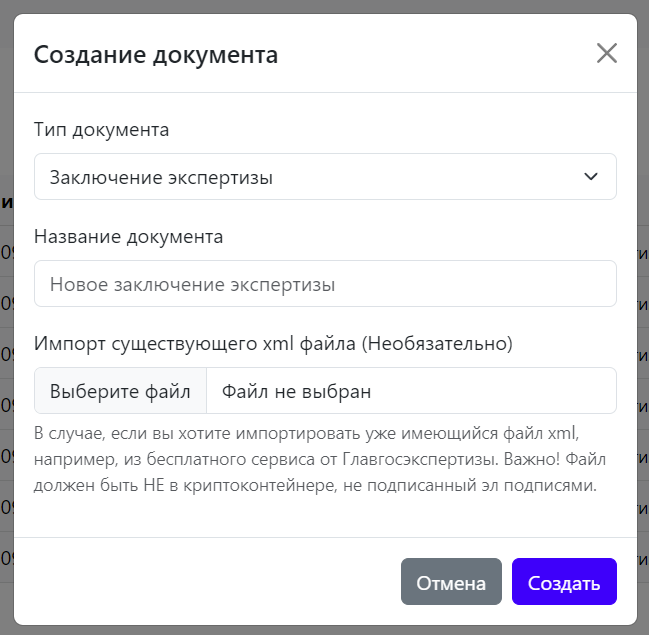Click the Создание документа heading
Image resolution: width=649 pixels, height=635 pixels.
(156, 55)
